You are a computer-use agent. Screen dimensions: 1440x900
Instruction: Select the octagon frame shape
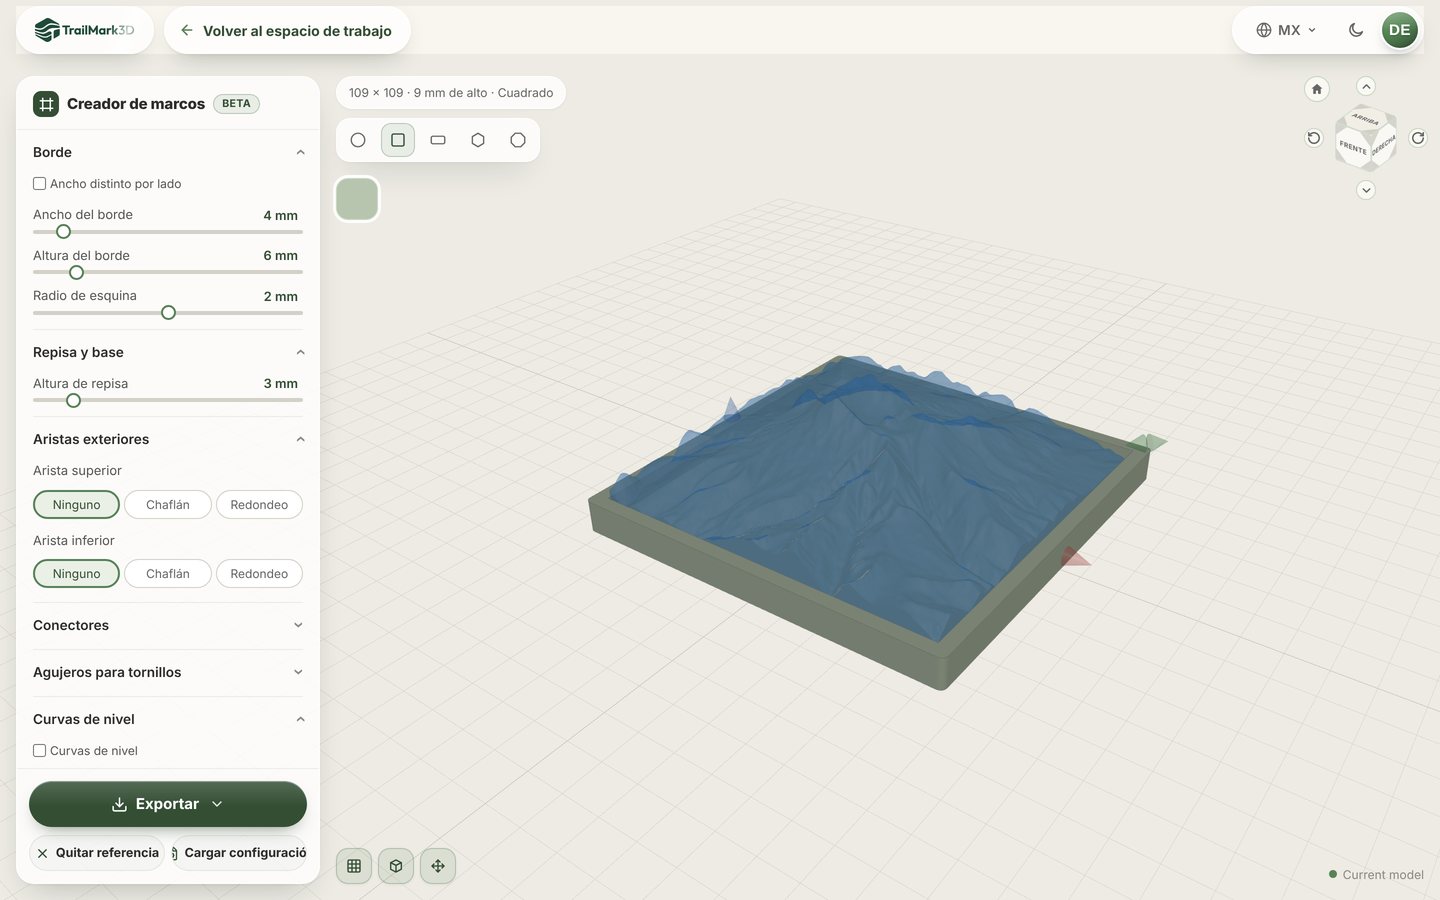(518, 140)
